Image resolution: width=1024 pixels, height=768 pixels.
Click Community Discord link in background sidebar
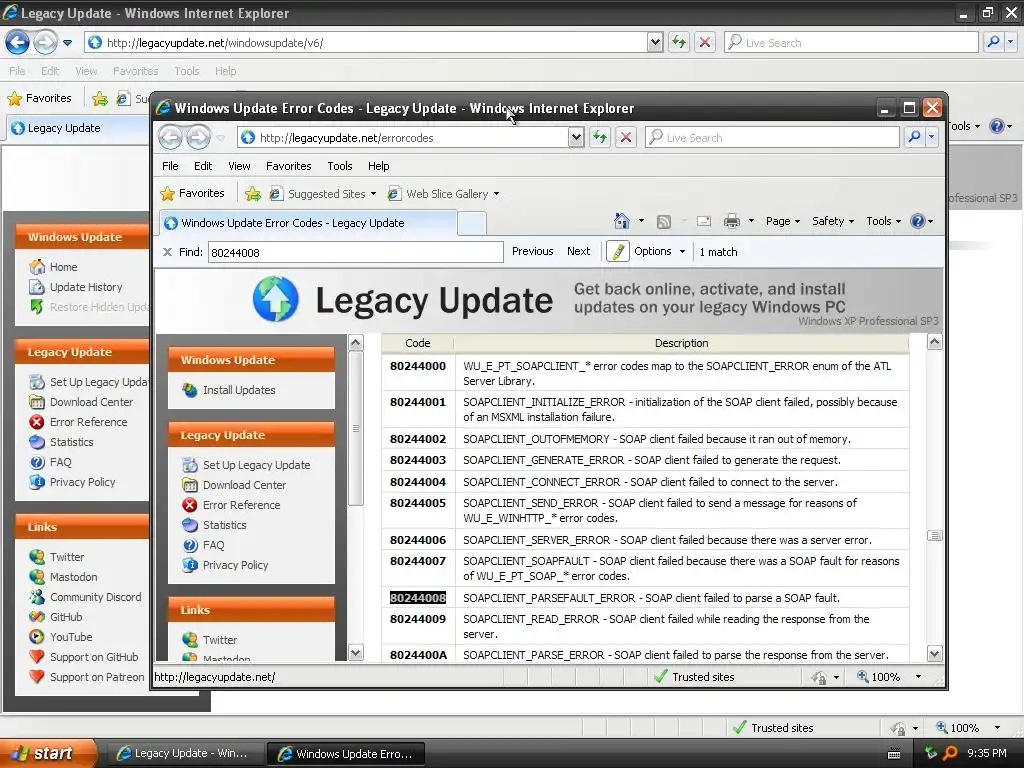(95, 598)
